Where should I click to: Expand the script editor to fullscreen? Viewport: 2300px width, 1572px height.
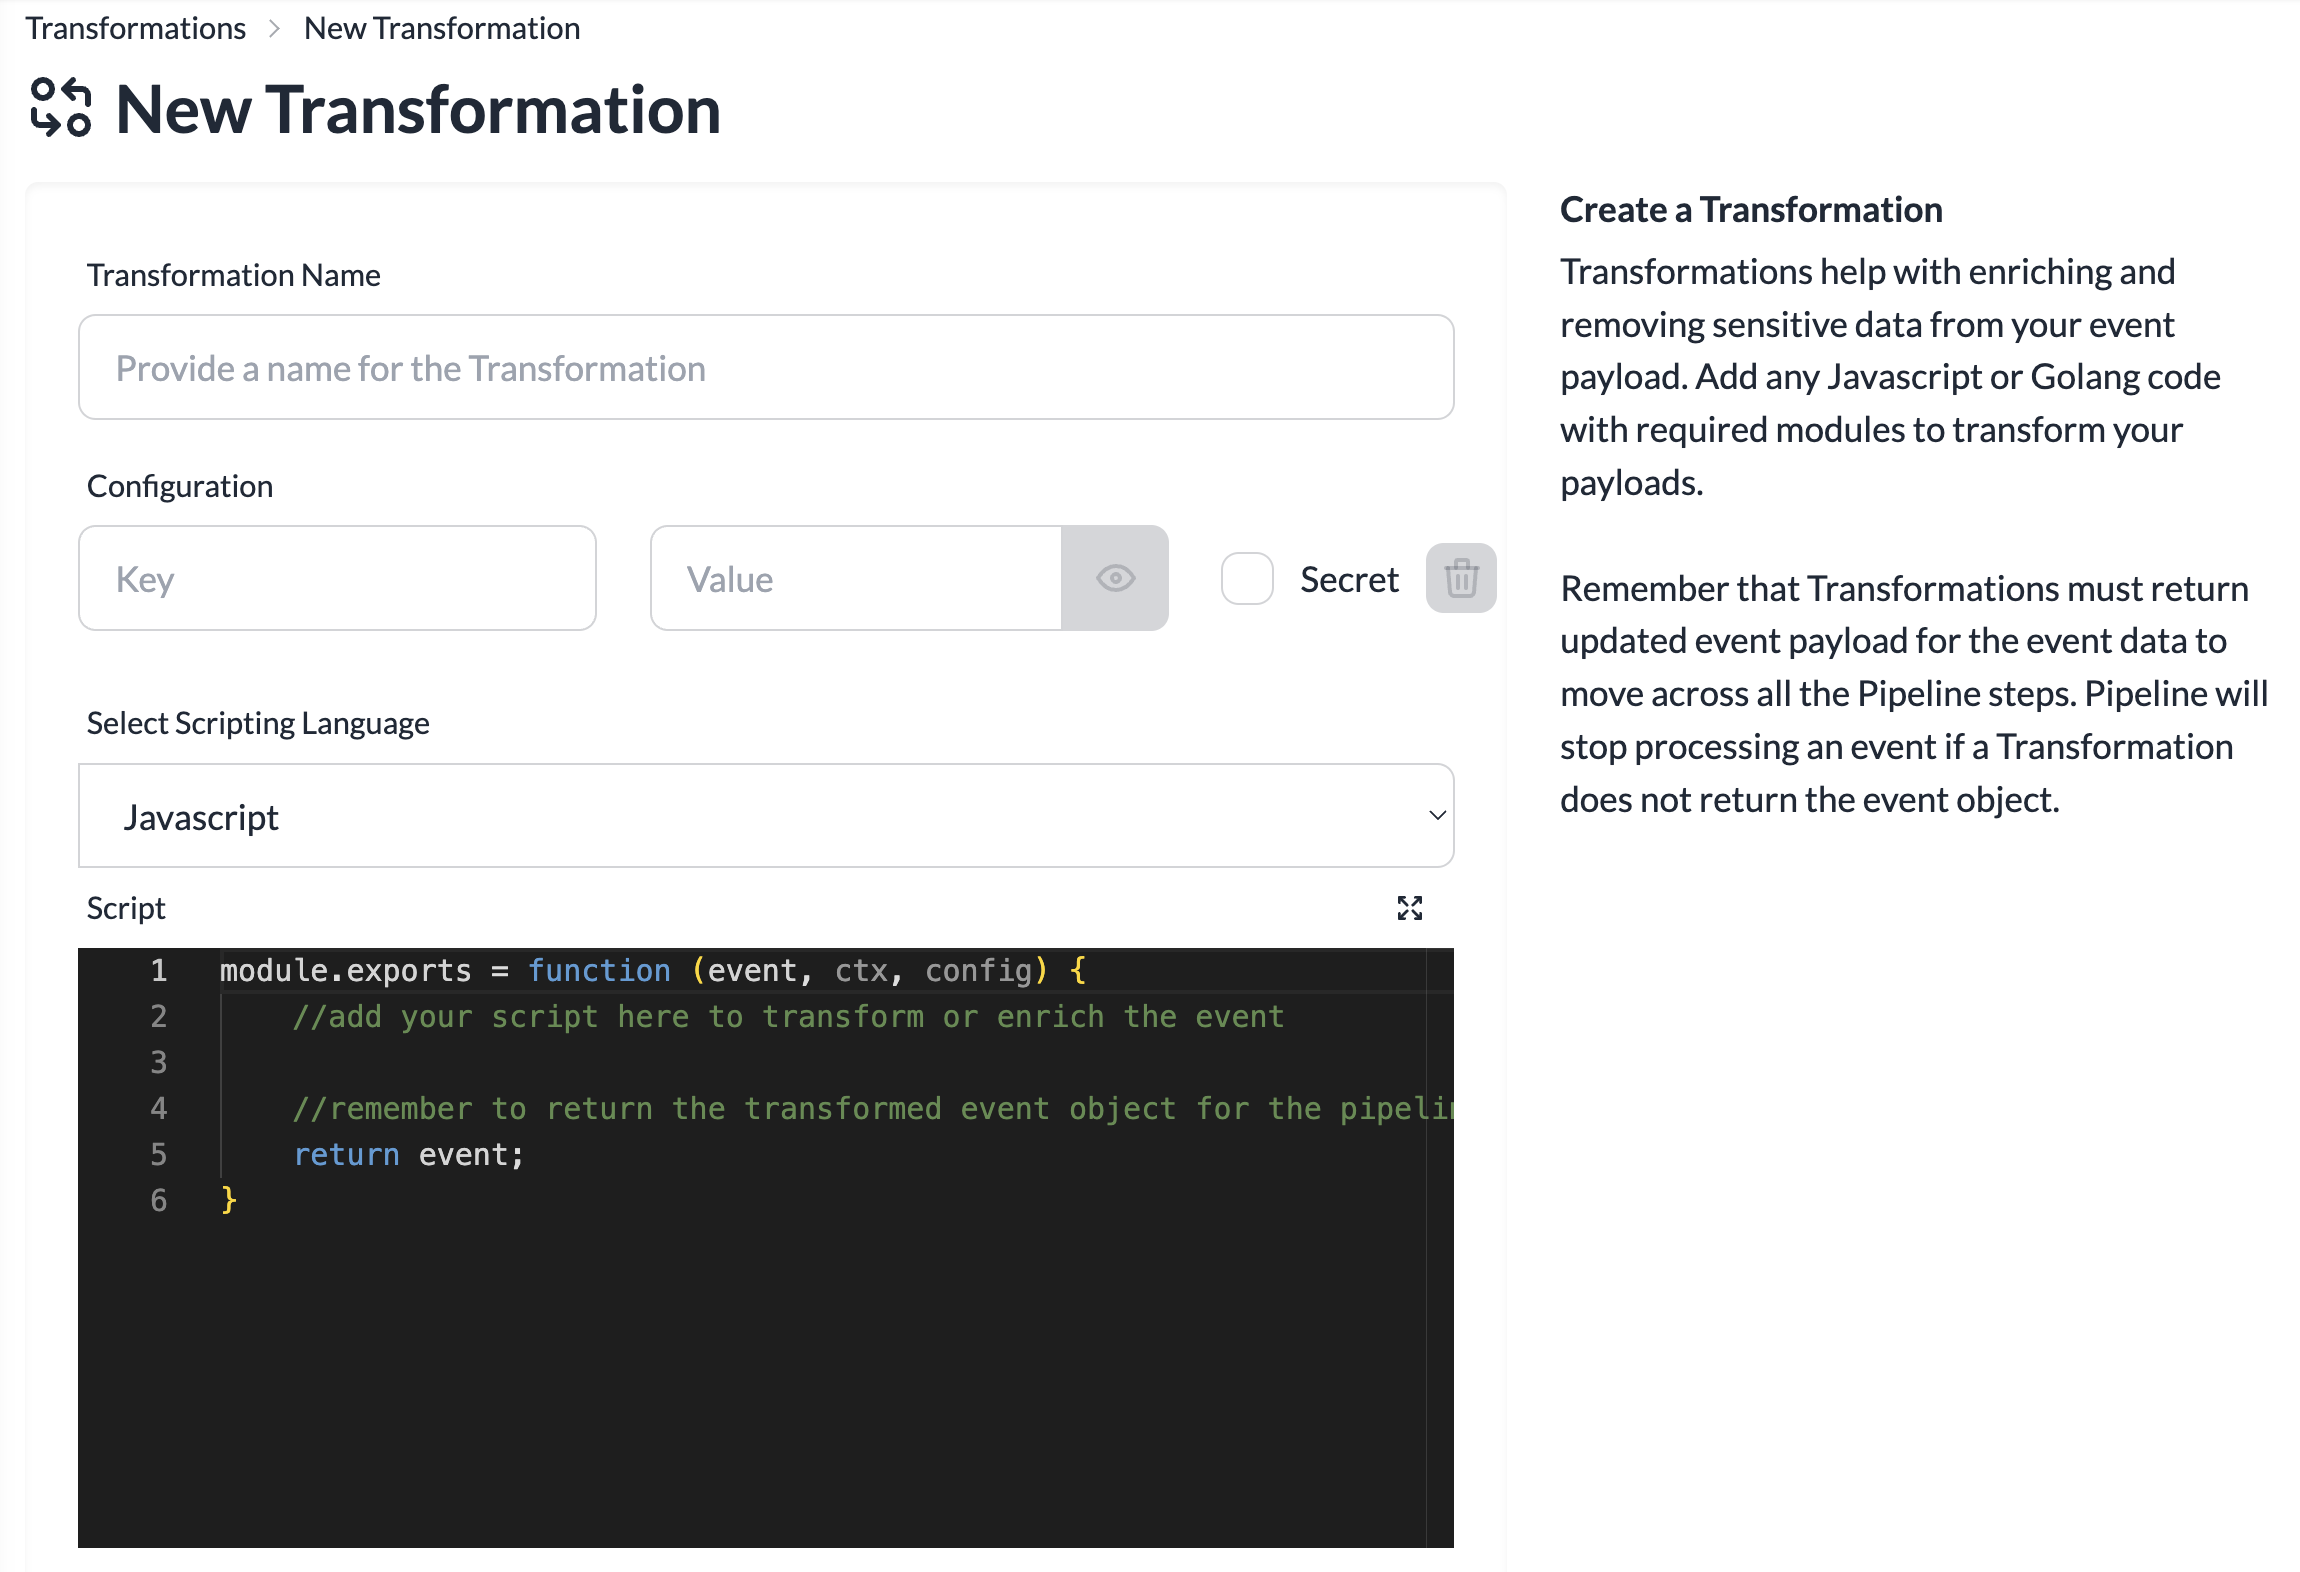point(1409,908)
